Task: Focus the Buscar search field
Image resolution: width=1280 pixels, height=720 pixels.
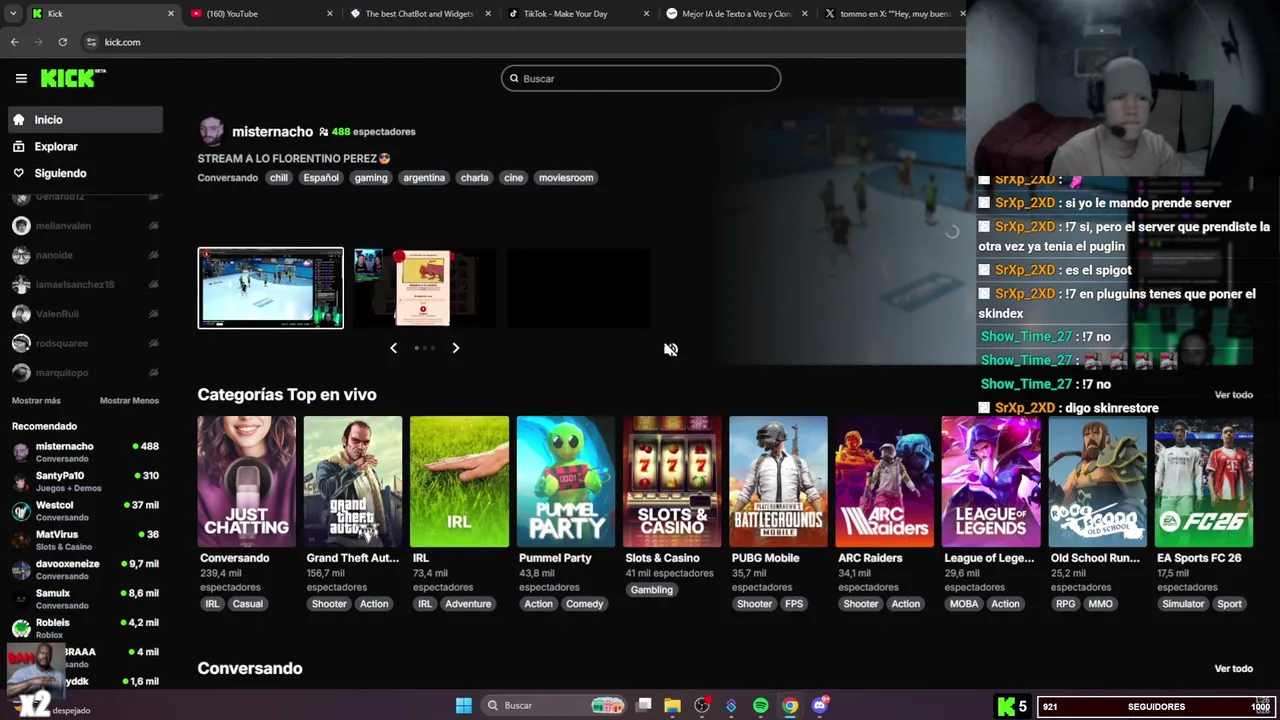Action: [641, 78]
